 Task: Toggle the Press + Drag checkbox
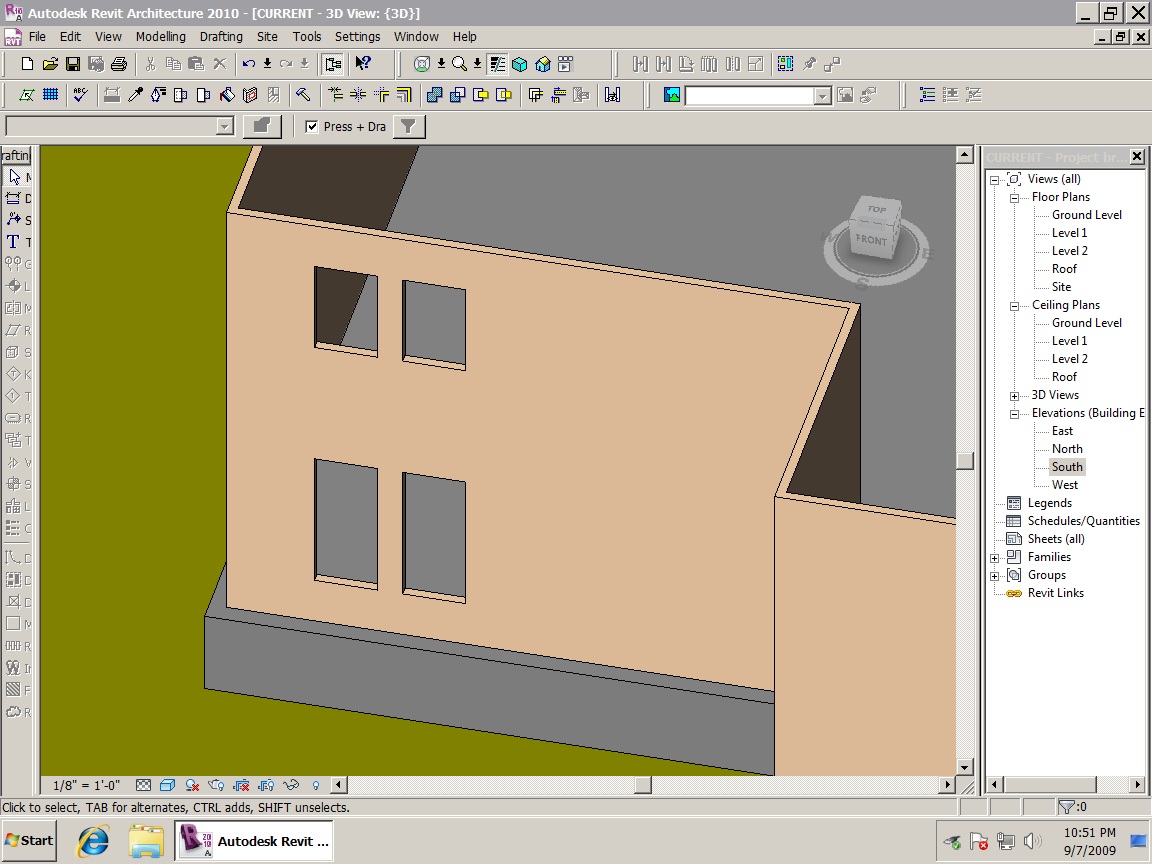click(x=312, y=126)
